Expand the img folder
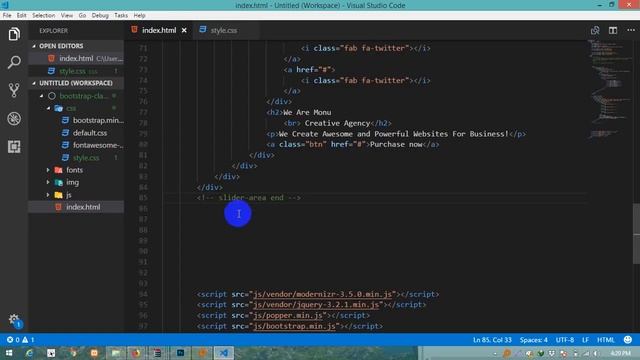This screenshot has width=640, height=360. (x=76, y=182)
